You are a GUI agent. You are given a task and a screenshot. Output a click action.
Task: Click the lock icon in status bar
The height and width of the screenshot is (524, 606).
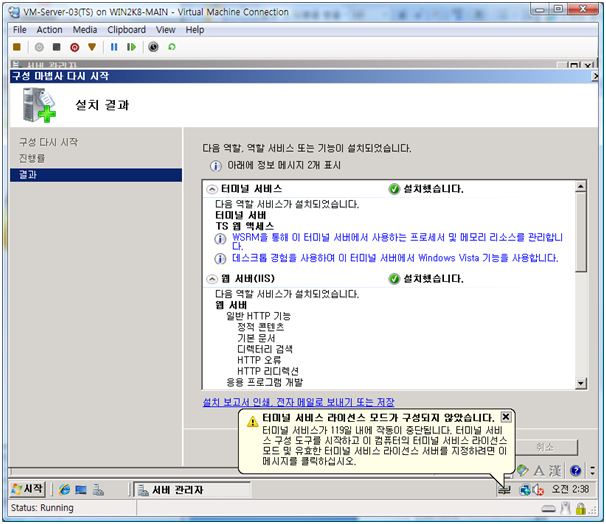[580, 509]
